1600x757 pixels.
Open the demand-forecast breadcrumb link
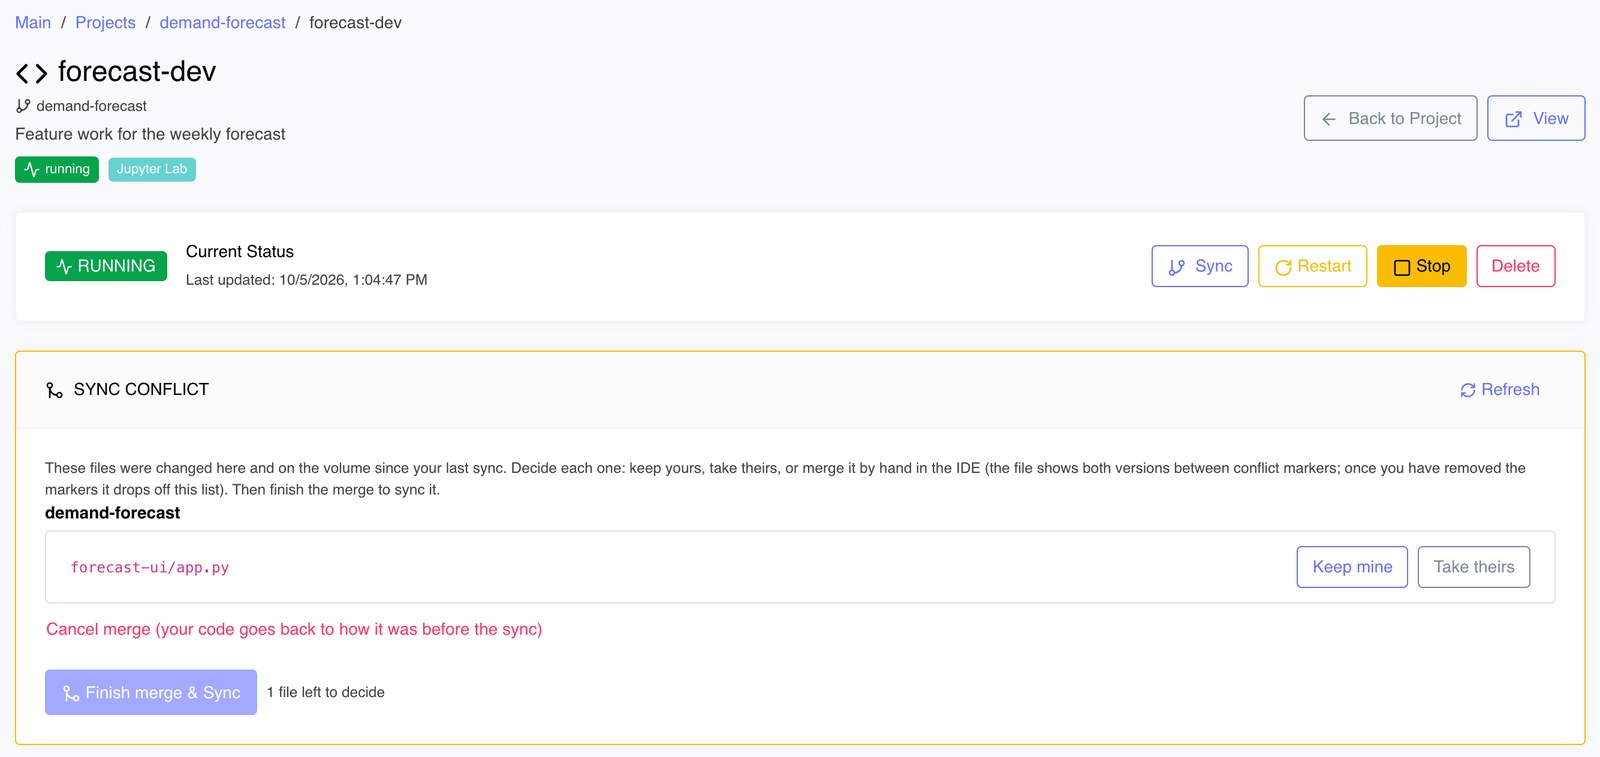click(x=222, y=22)
